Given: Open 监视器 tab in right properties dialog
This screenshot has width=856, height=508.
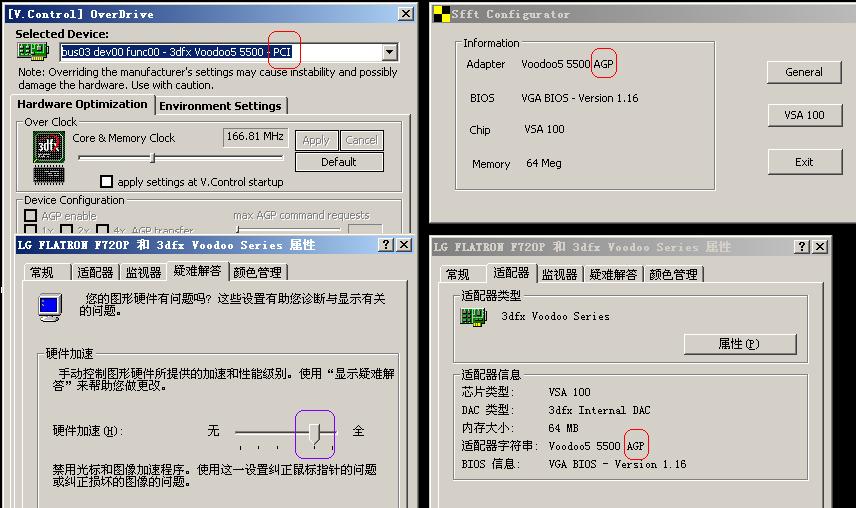Looking at the screenshot, I should tap(560, 274).
